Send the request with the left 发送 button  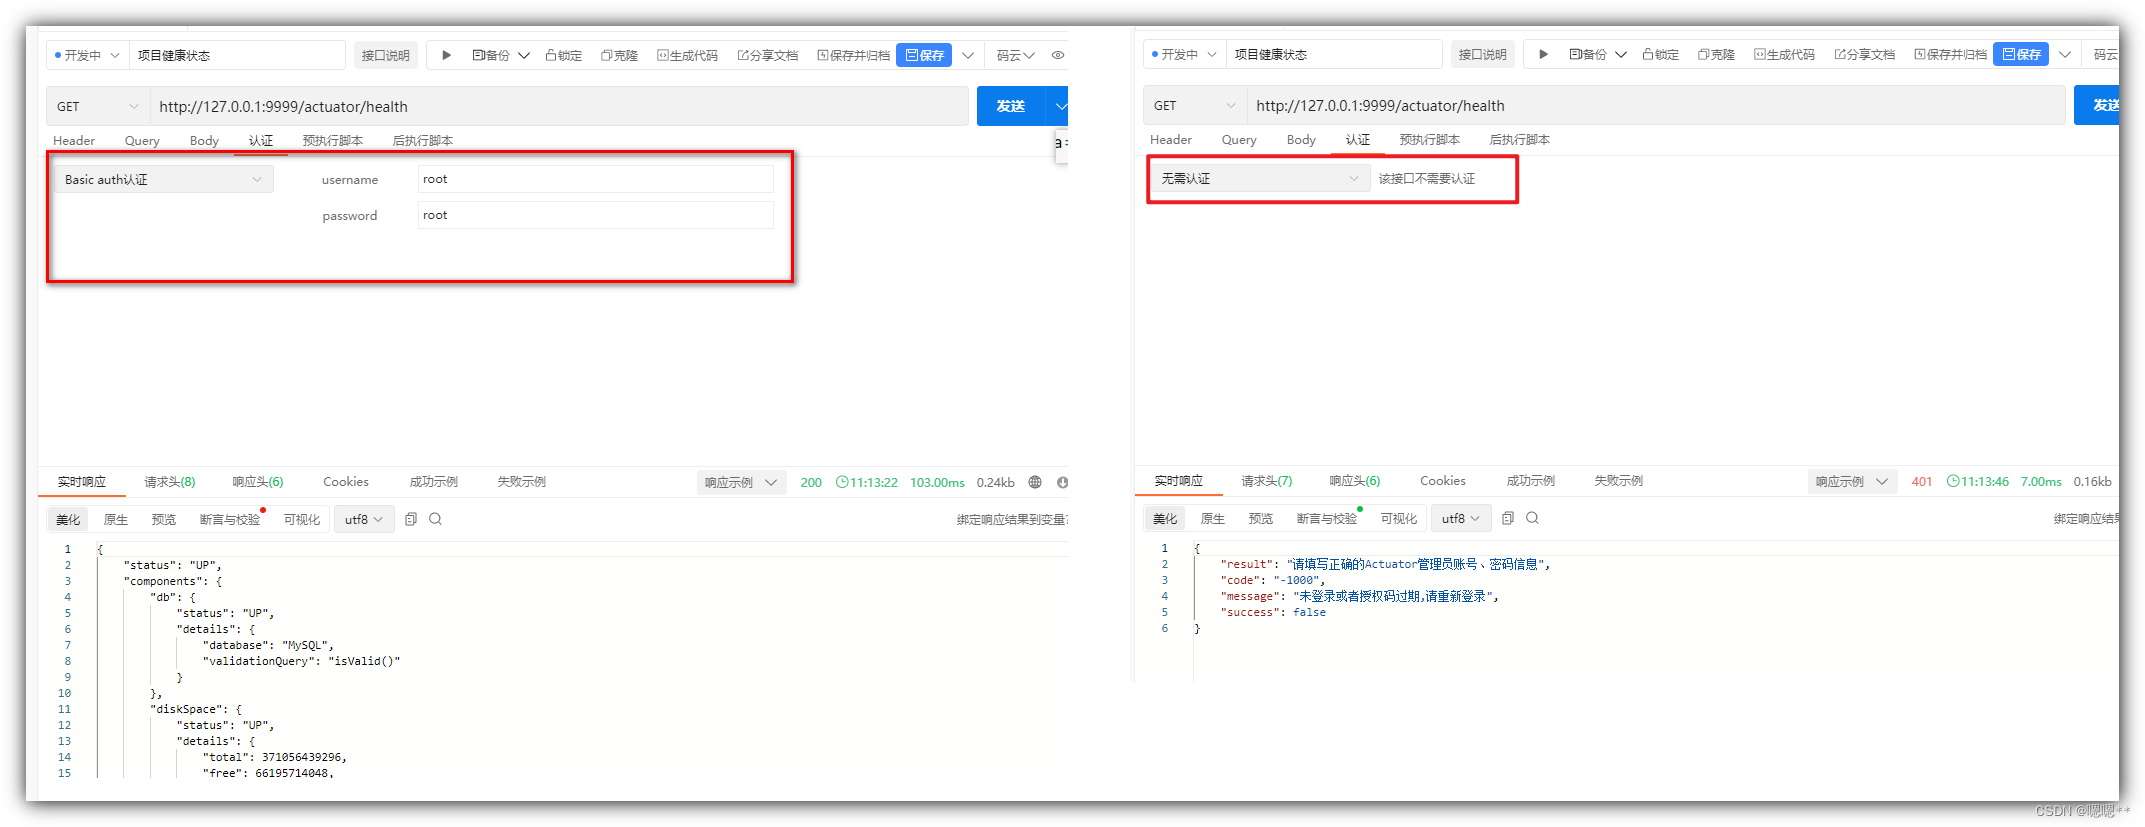pos(1011,106)
